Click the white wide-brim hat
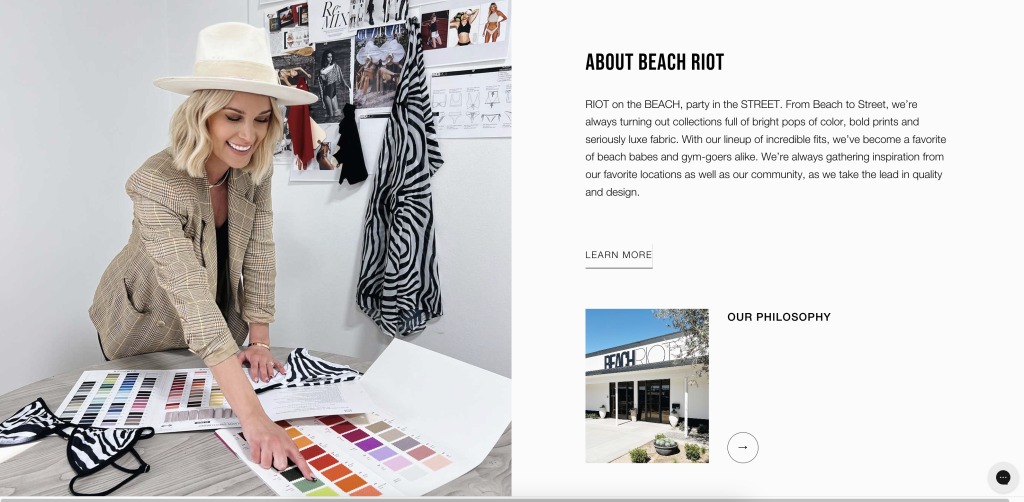The height and width of the screenshot is (502, 1024). click(235, 65)
